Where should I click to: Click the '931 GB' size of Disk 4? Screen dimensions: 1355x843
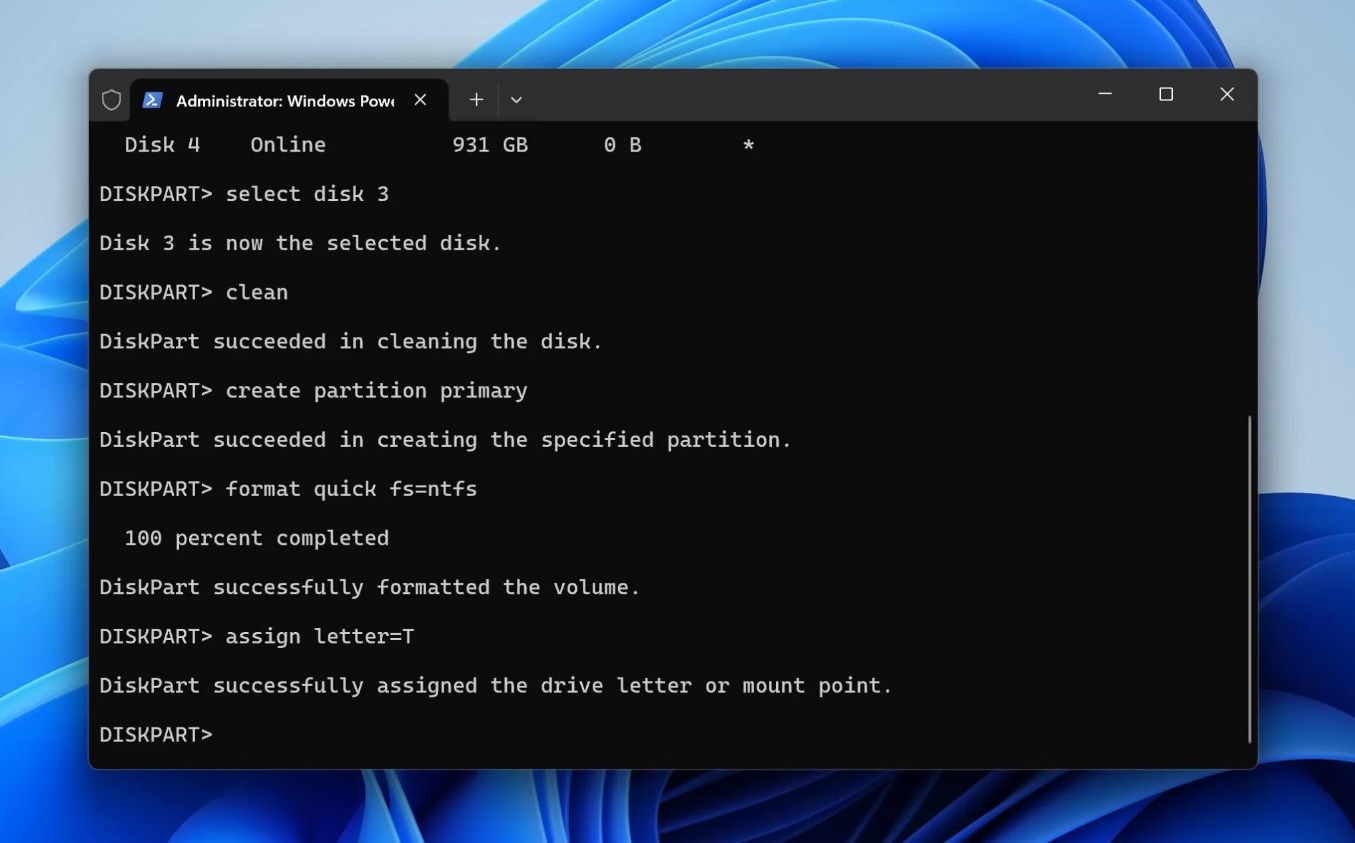[489, 145]
